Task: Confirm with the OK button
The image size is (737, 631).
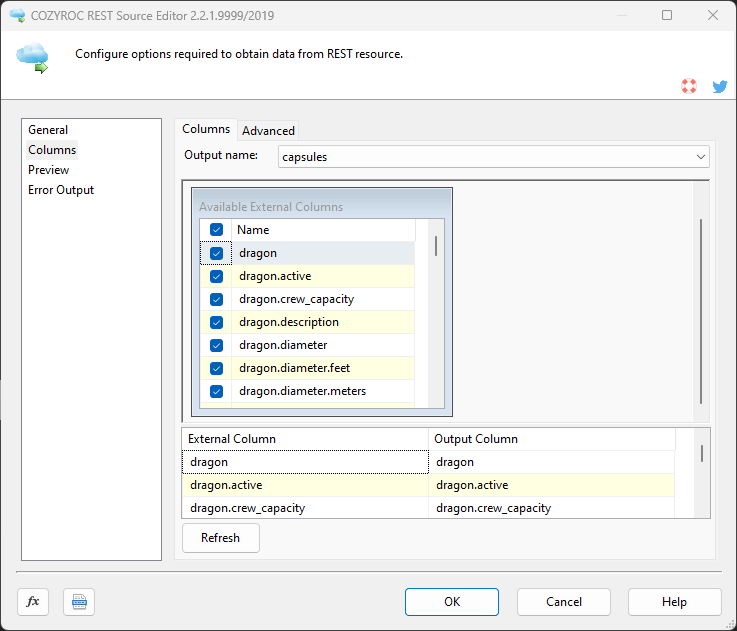Action: 452,601
